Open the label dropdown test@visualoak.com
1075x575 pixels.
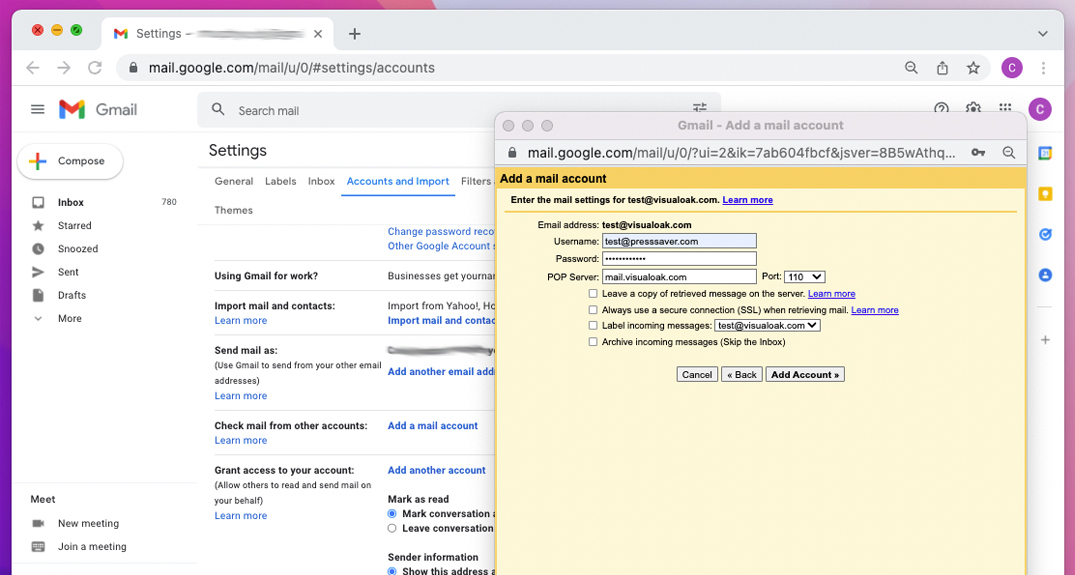tap(767, 326)
